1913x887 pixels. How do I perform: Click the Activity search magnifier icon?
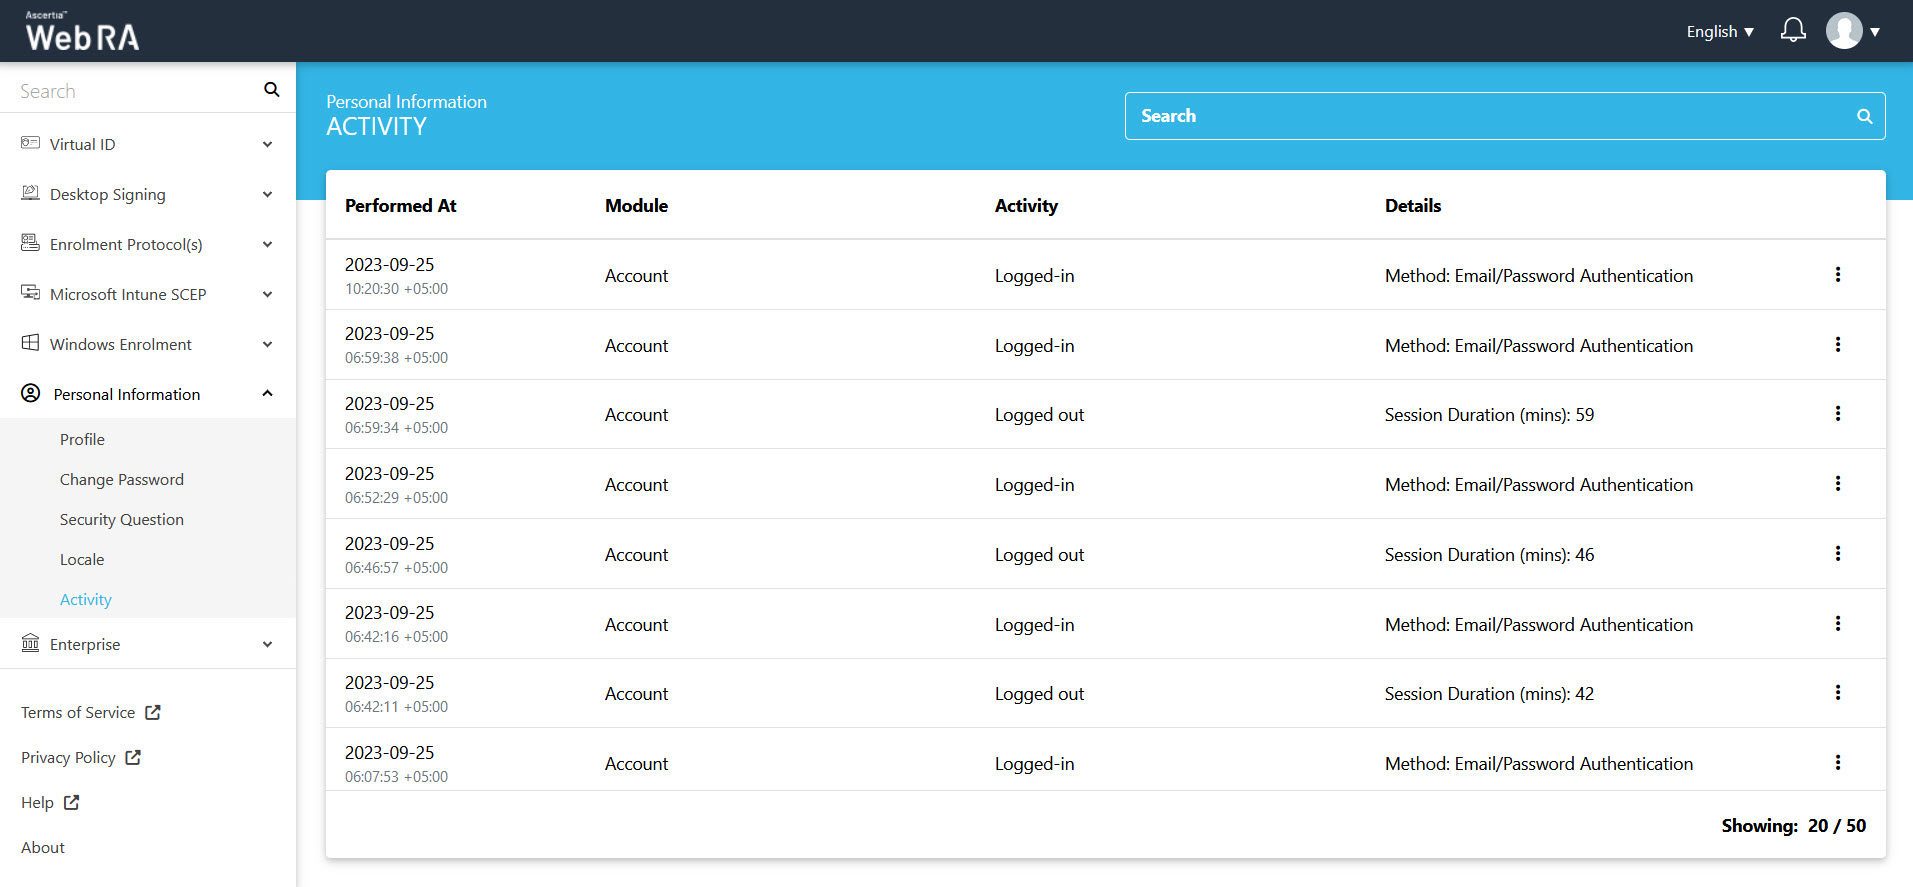click(1864, 116)
